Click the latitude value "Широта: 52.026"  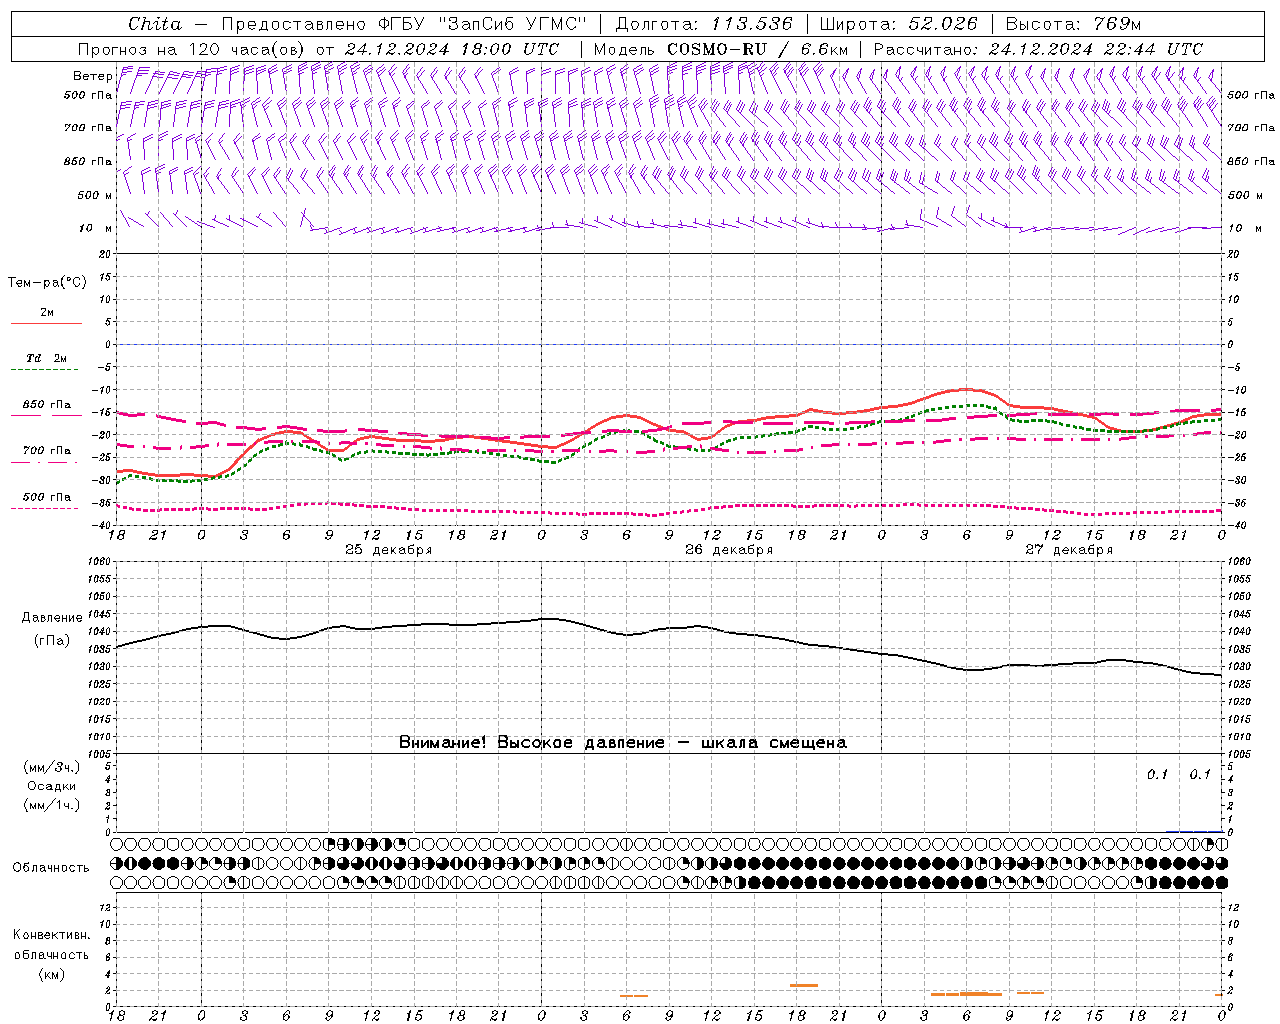[898, 24]
